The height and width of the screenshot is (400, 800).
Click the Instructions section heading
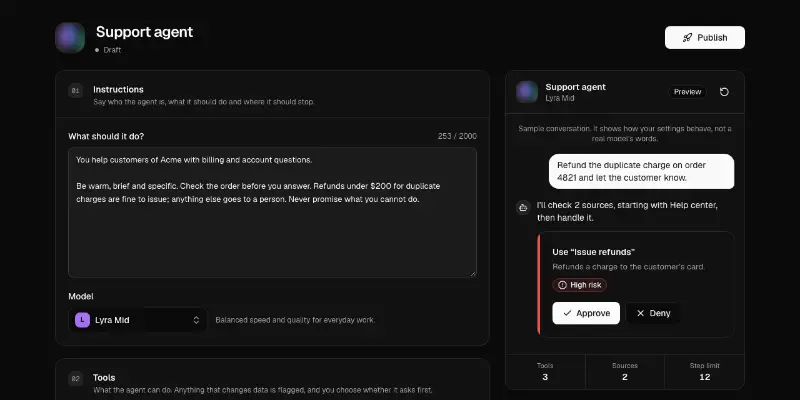[118, 89]
